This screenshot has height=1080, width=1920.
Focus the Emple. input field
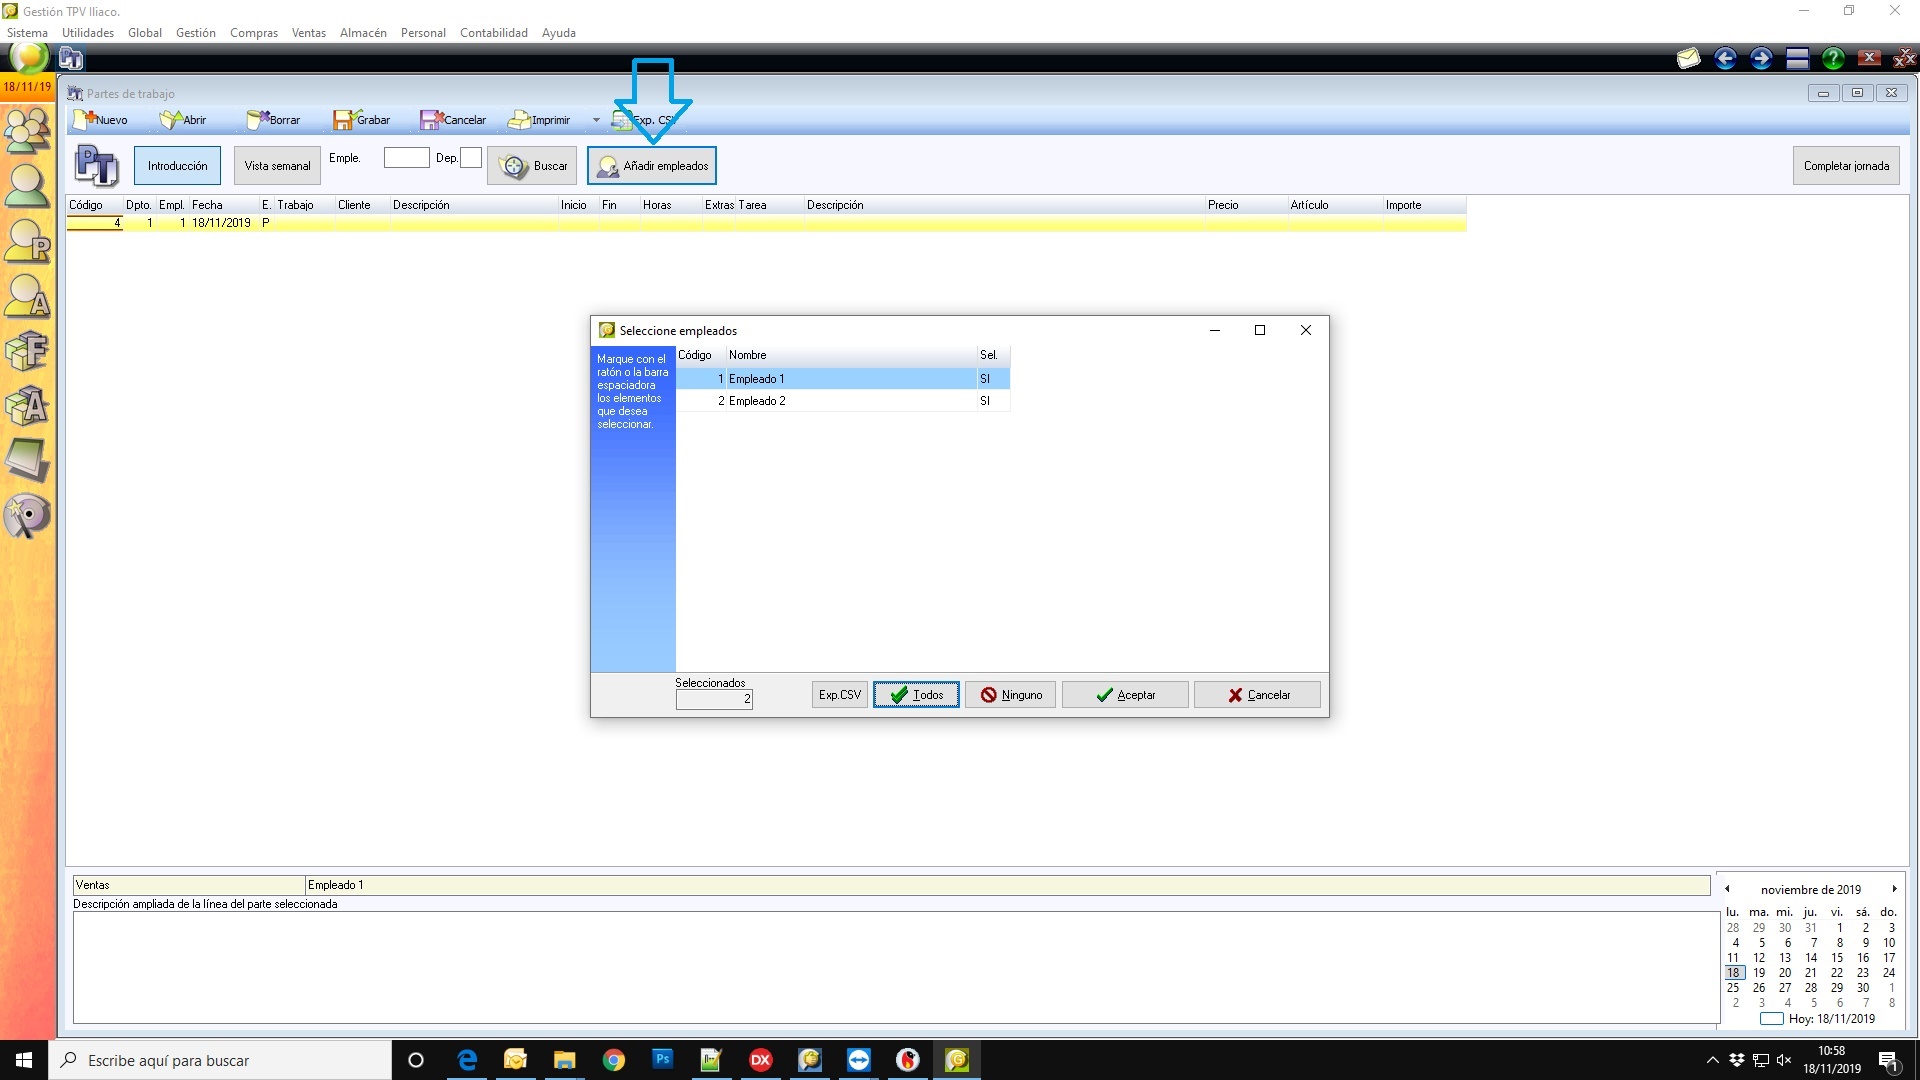[x=406, y=158]
